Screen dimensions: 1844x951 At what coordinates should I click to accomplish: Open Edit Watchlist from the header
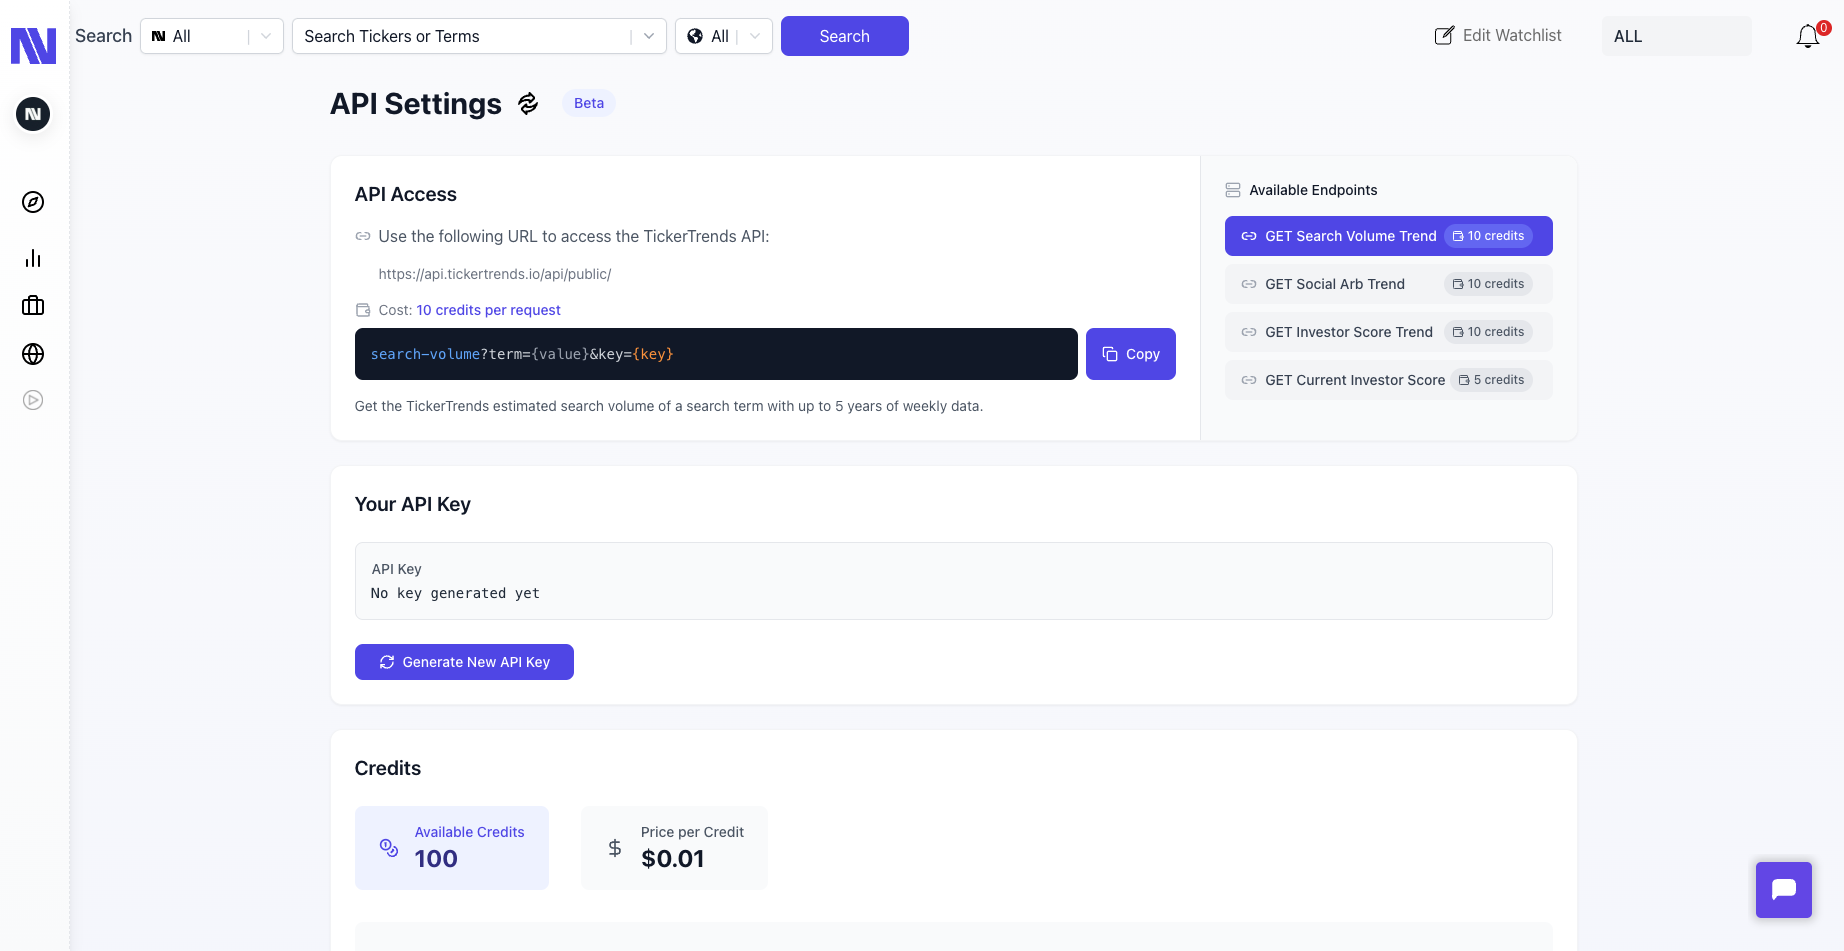coord(1497,35)
